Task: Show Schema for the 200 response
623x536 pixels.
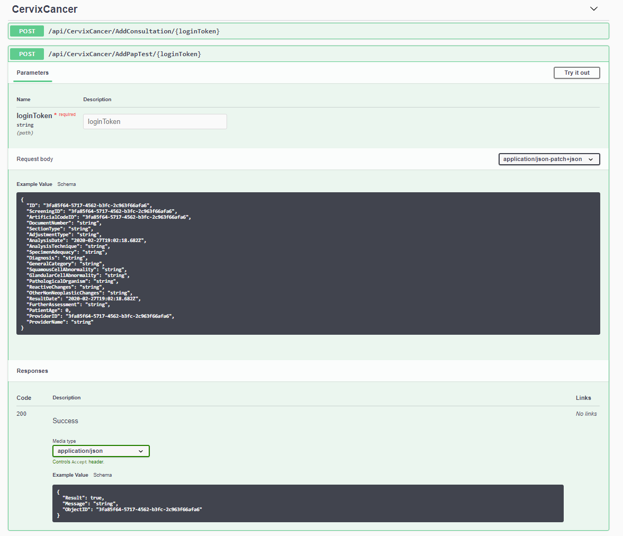Action: point(103,475)
